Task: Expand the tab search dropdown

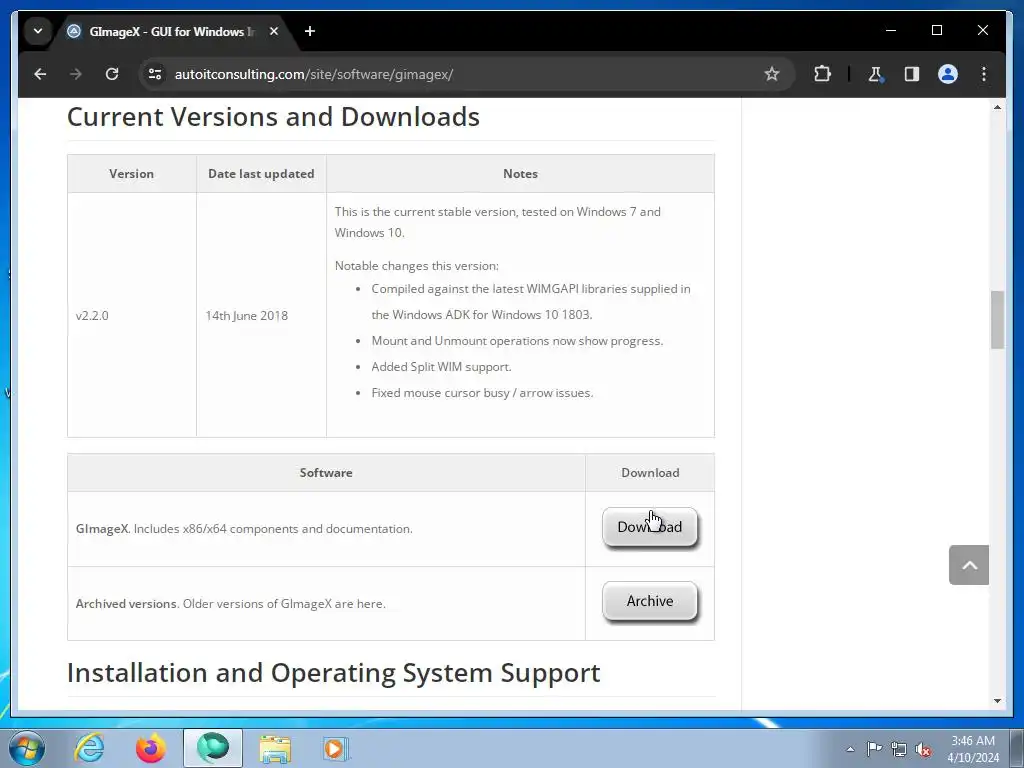Action: point(38,31)
